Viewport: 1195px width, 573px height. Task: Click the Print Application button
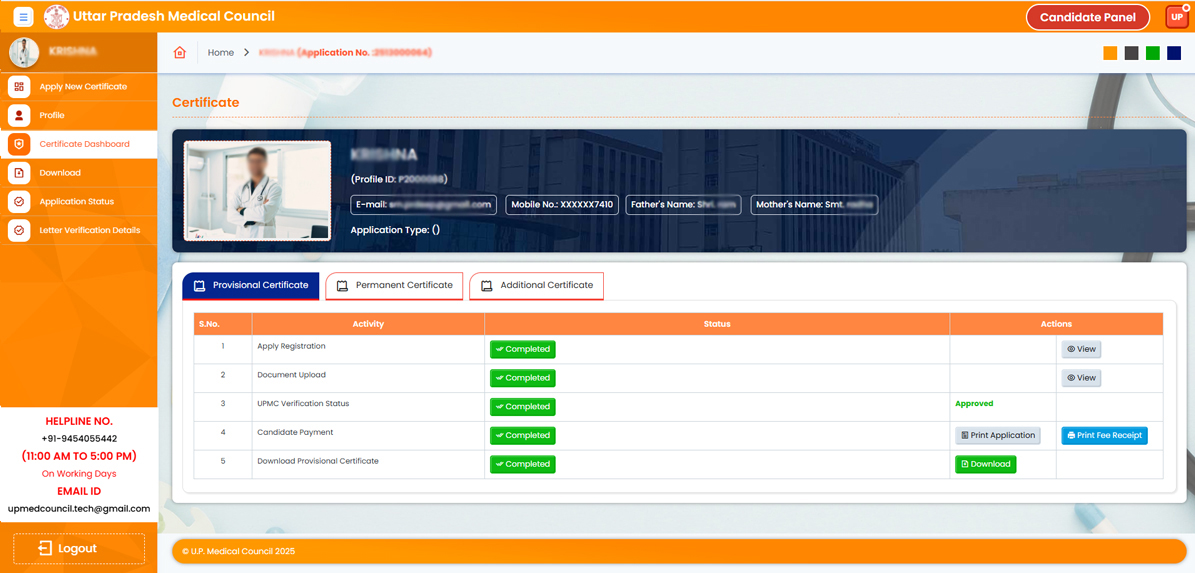[997, 436]
